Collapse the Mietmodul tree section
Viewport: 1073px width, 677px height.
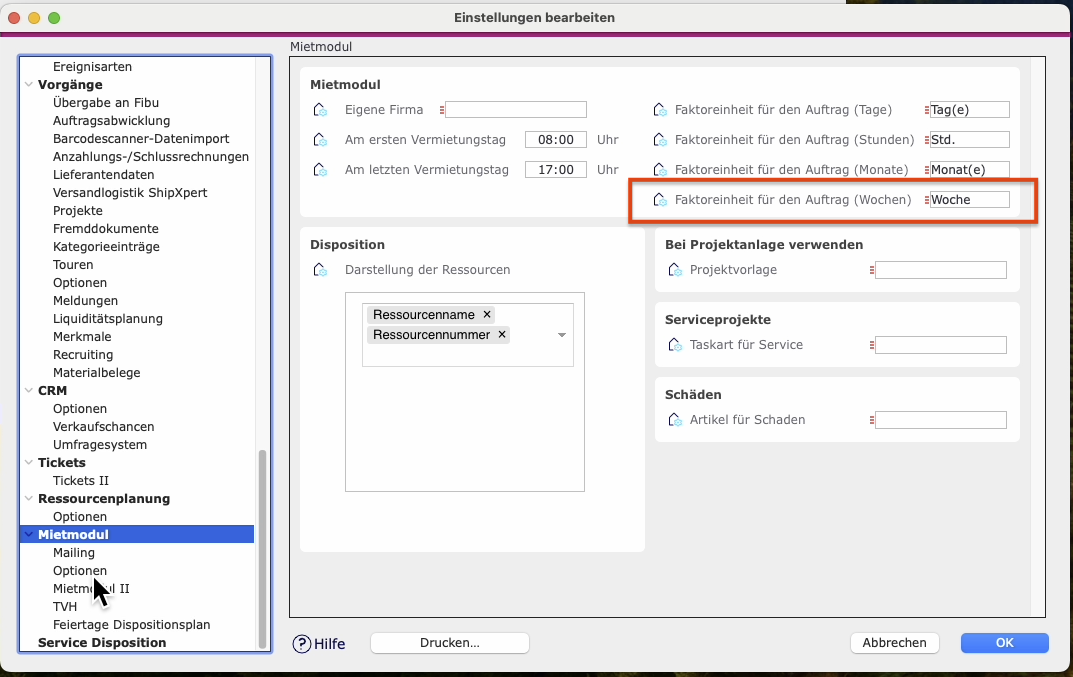(x=29, y=535)
